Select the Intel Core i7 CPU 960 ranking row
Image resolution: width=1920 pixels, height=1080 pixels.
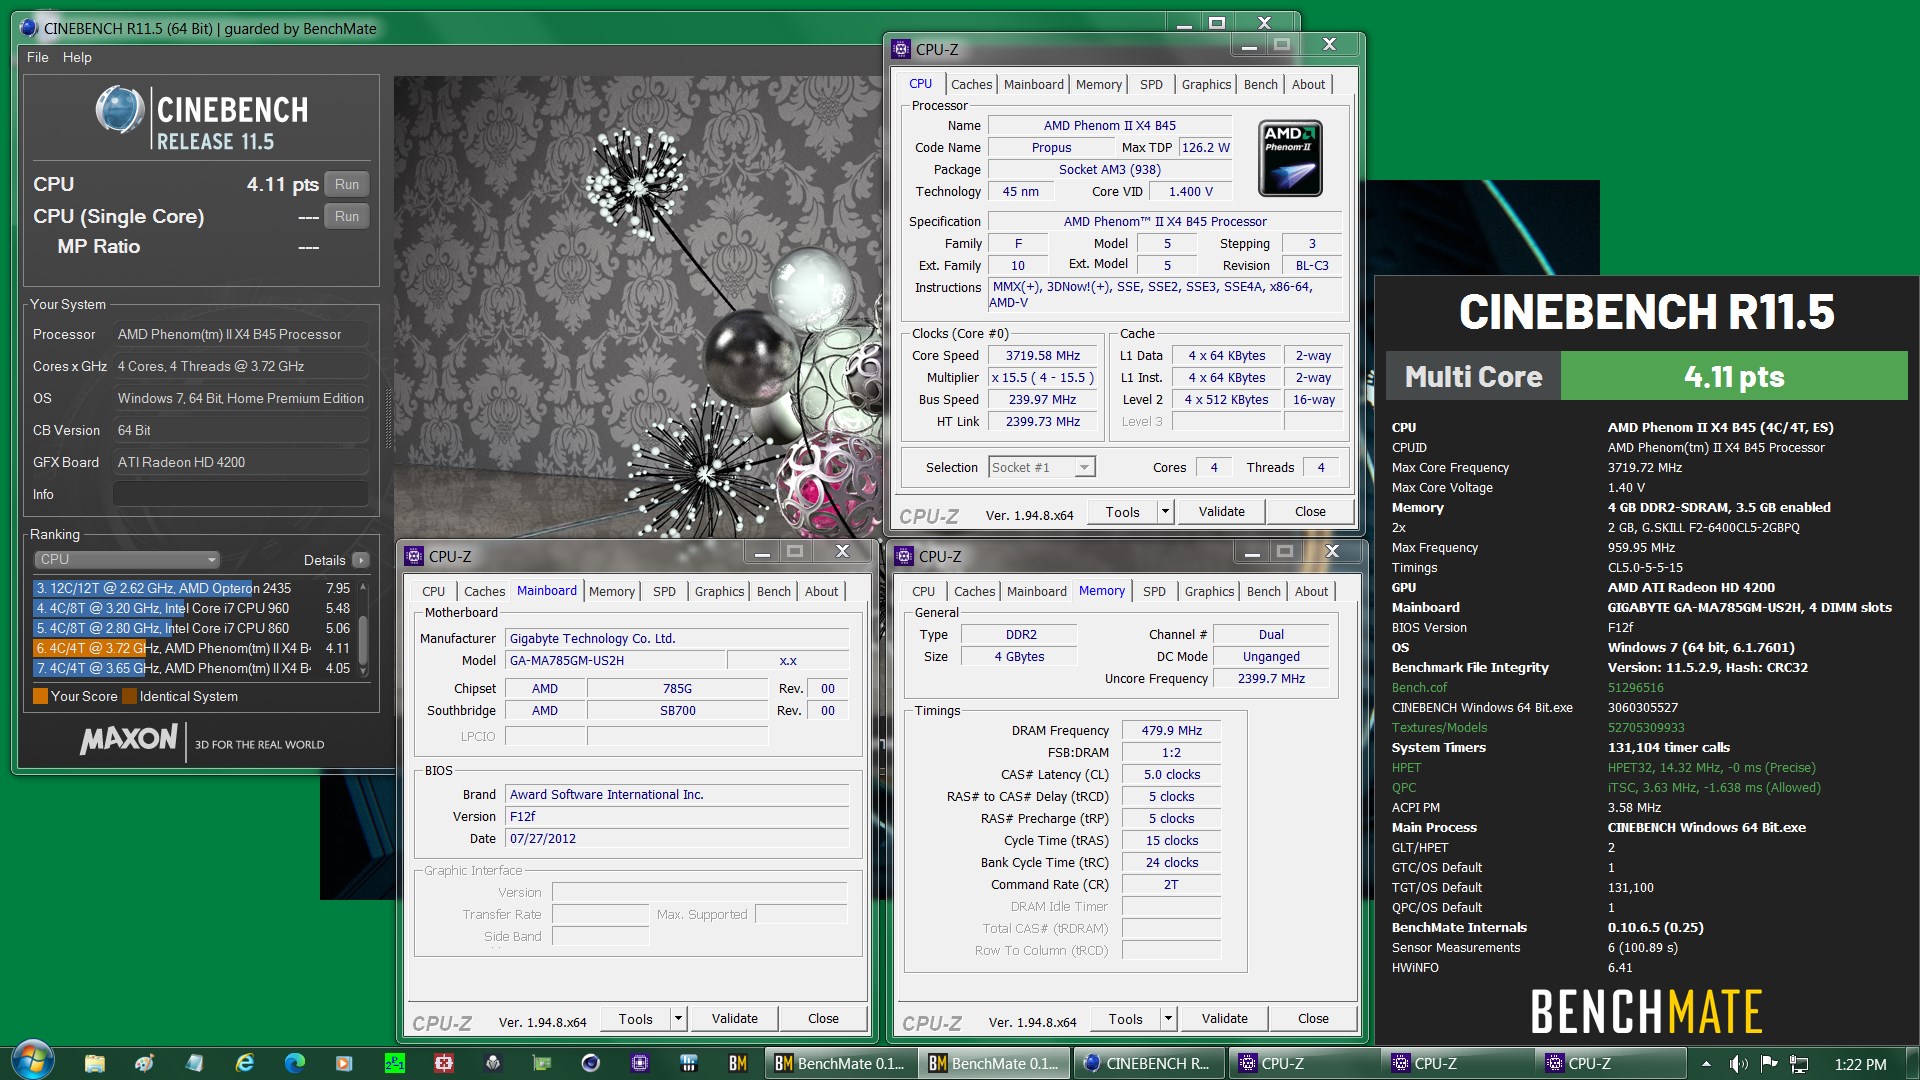193,608
